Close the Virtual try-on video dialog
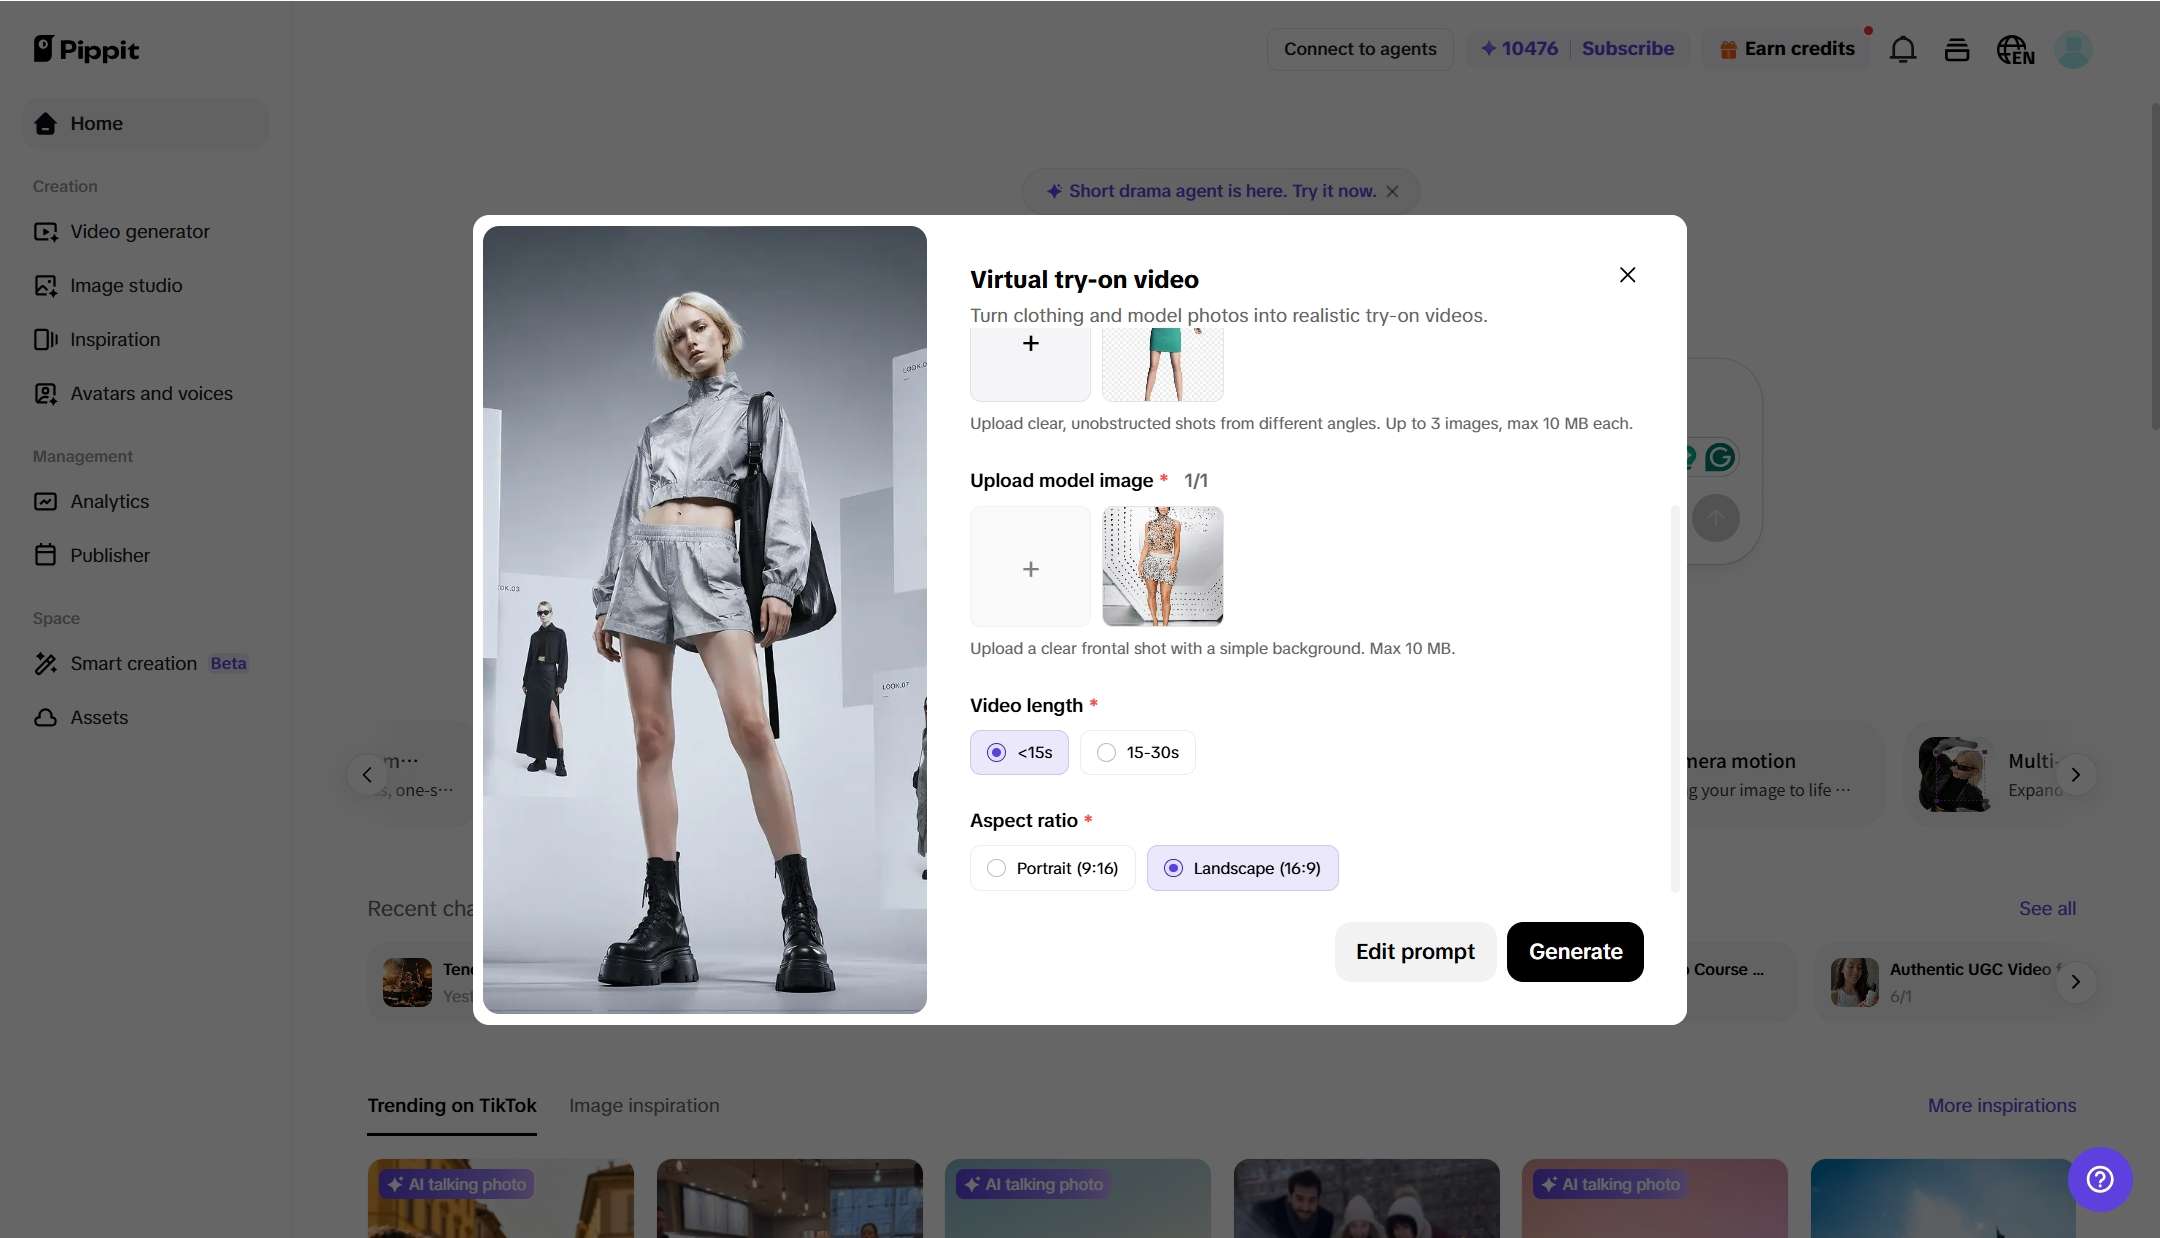The width and height of the screenshot is (2160, 1238). coord(1627,275)
